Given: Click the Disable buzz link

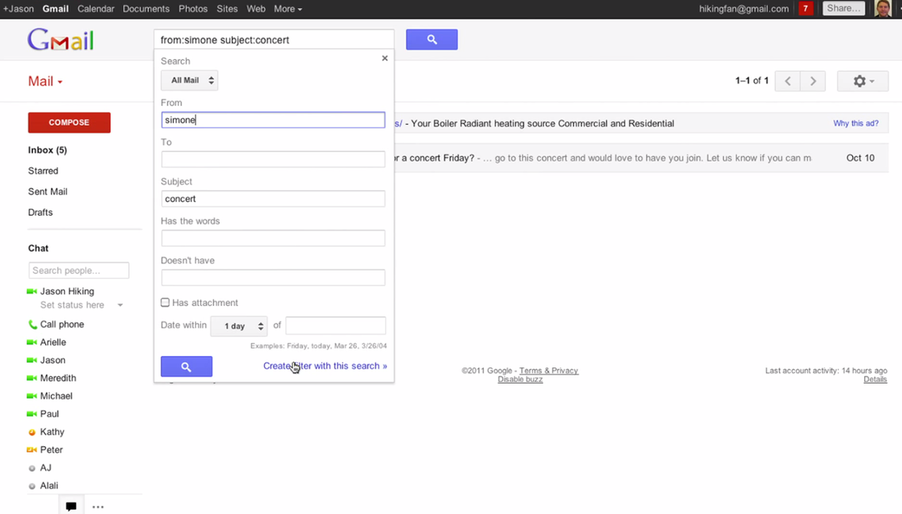Looking at the screenshot, I should [x=520, y=379].
